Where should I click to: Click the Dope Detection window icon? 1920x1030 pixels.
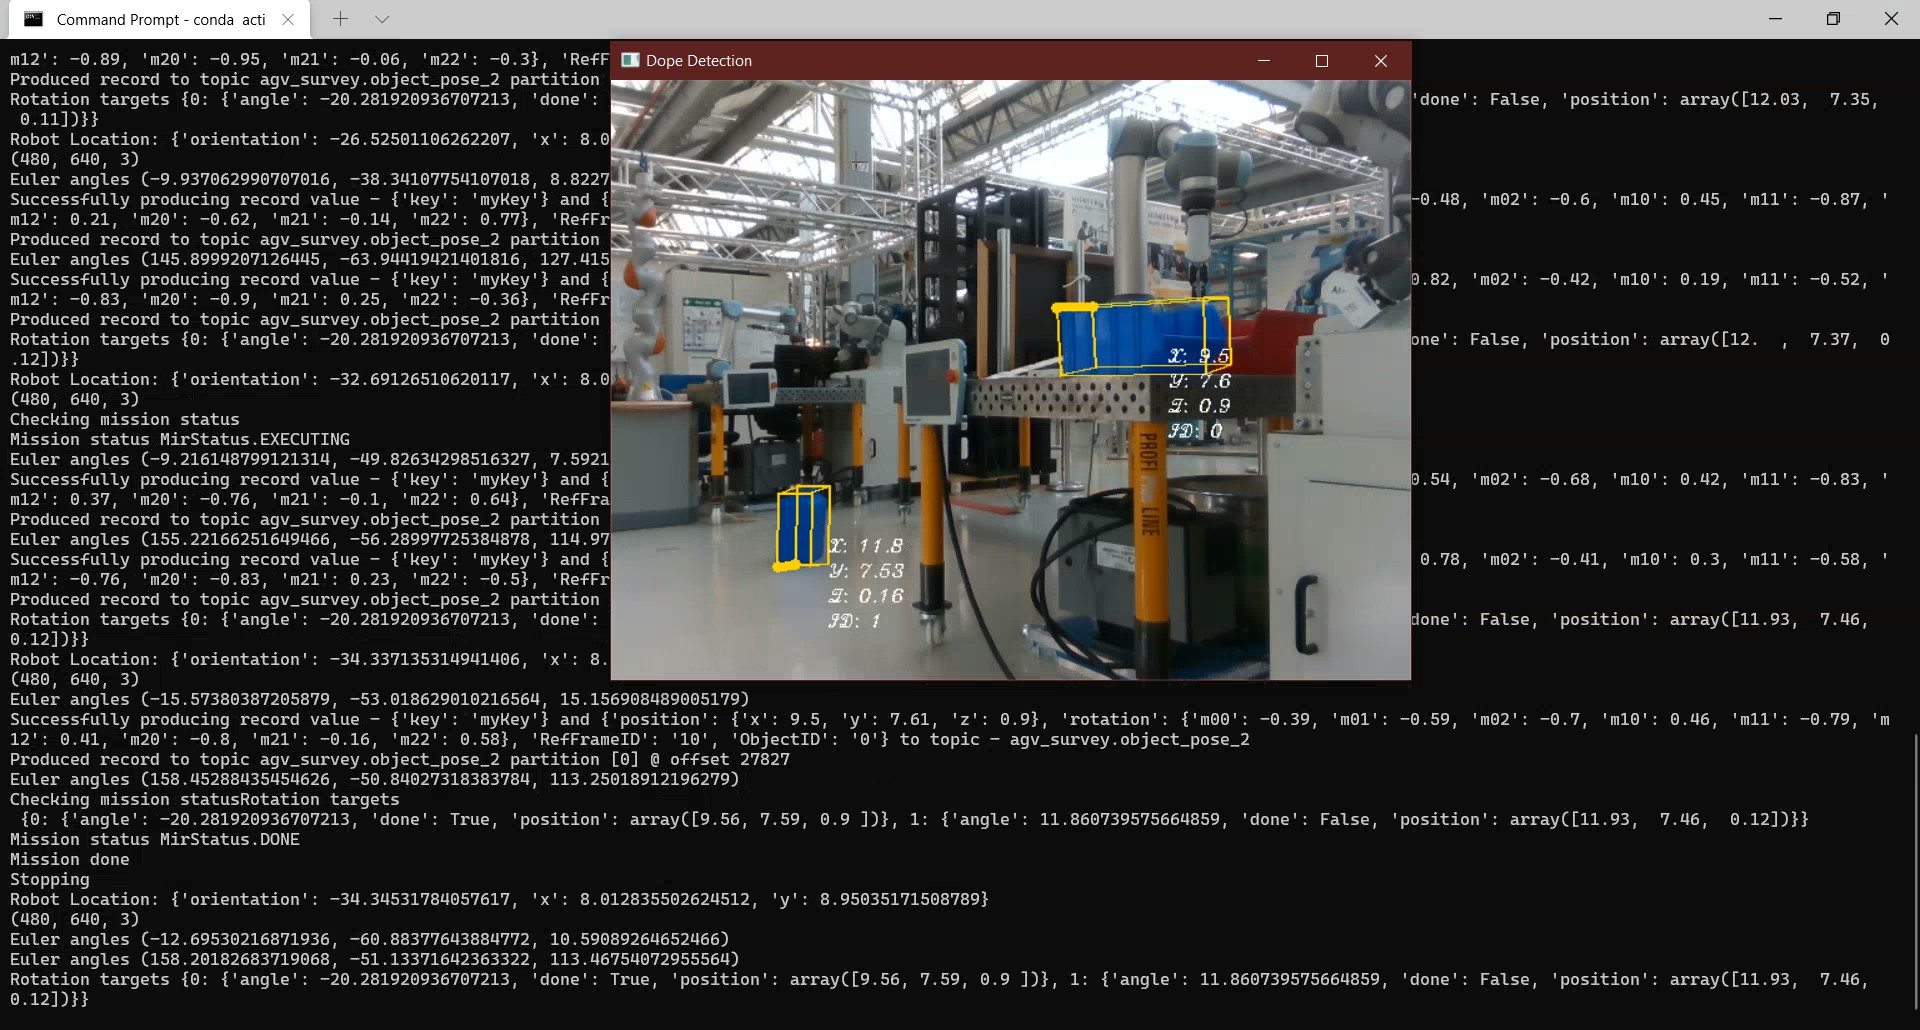630,60
